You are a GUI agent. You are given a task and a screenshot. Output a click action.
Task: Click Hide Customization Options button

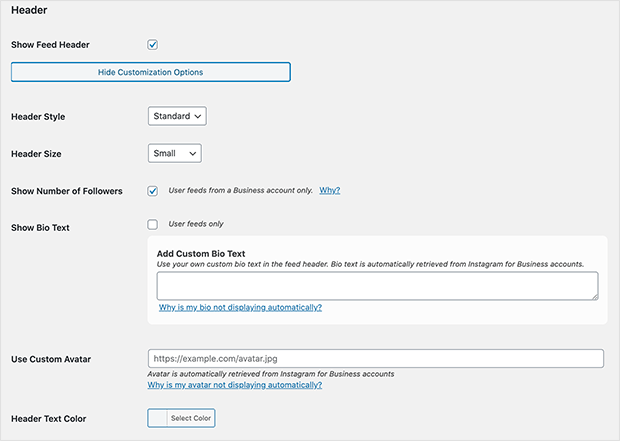[151, 72]
